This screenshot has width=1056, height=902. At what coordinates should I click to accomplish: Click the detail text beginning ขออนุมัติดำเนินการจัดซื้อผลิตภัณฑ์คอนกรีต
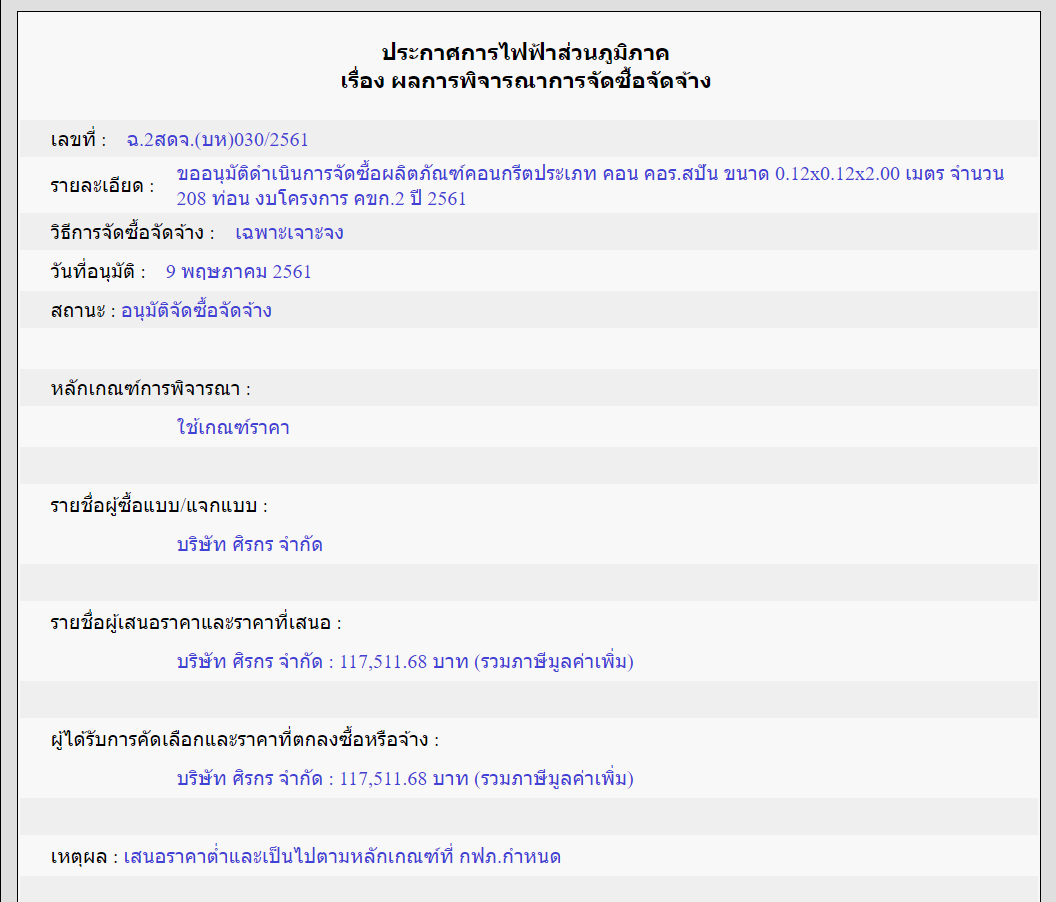[x=591, y=186]
